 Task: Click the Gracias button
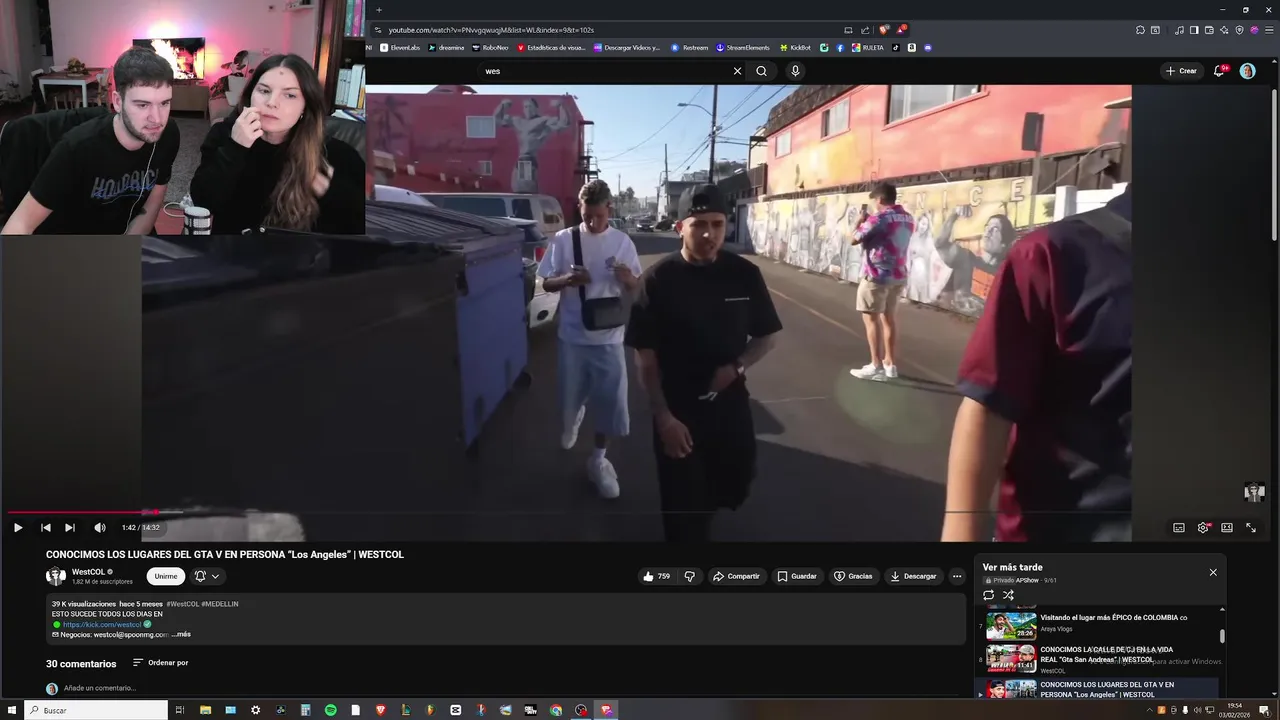tap(853, 576)
